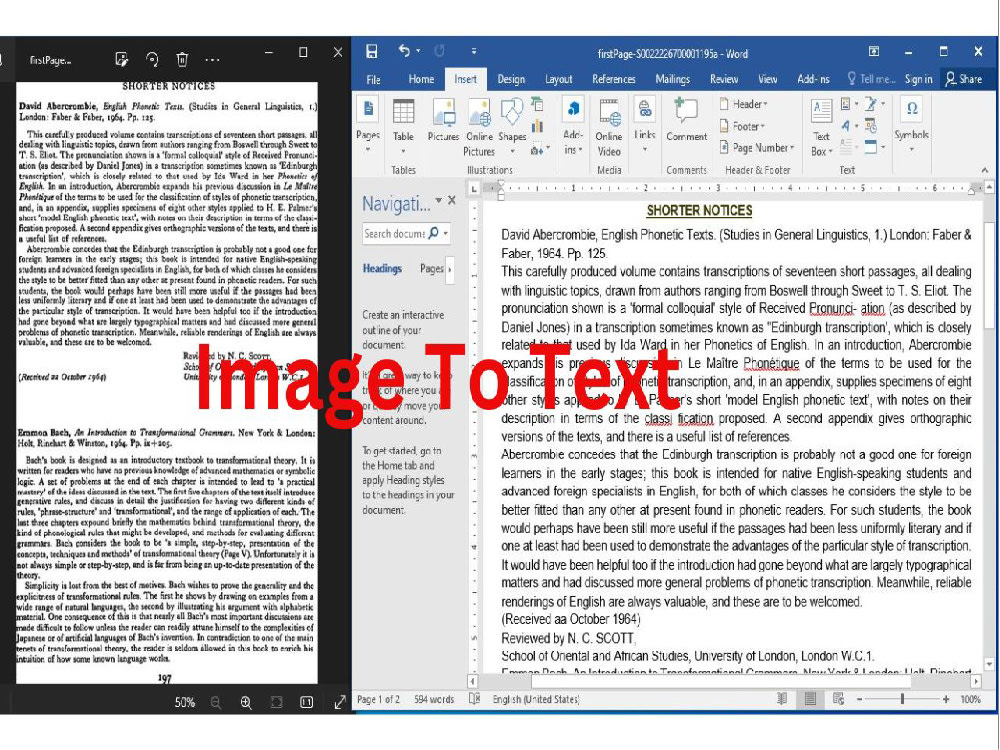1000x750 pixels.
Task: Click the Date and Time icon in Text group
Action: (871, 126)
